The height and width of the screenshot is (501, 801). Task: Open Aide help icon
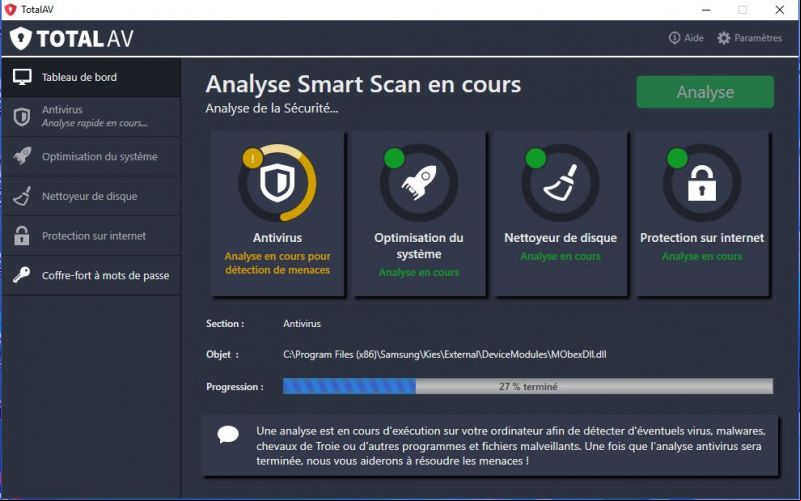click(x=674, y=38)
